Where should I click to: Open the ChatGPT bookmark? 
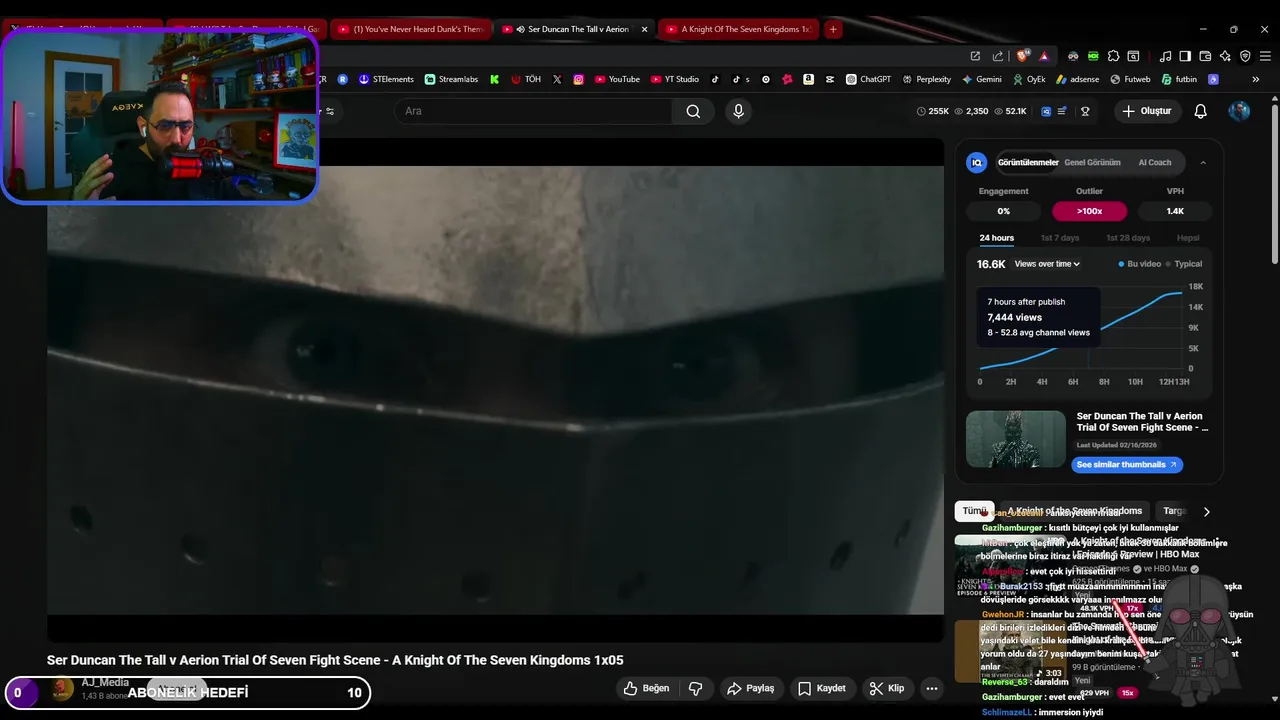(x=868, y=79)
